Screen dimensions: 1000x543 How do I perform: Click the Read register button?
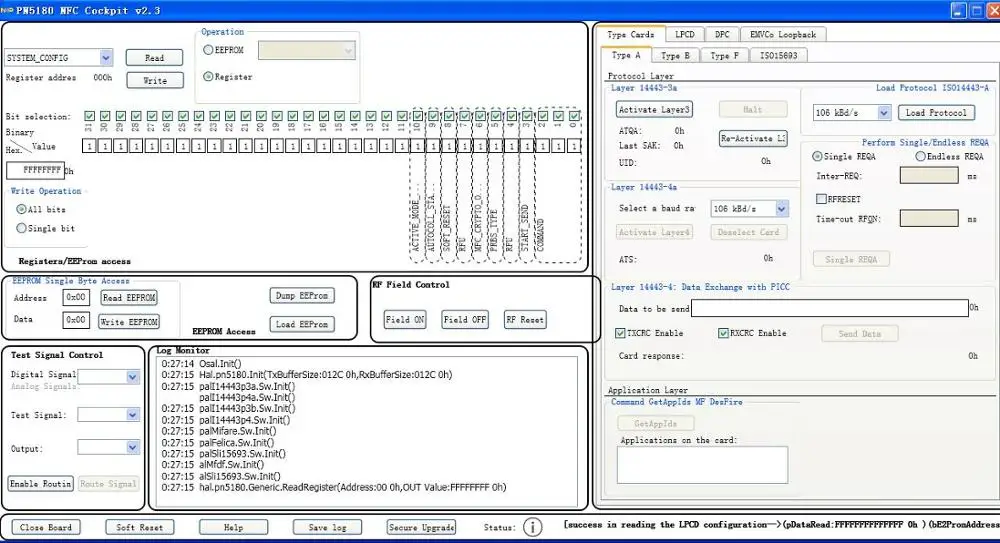(154, 57)
